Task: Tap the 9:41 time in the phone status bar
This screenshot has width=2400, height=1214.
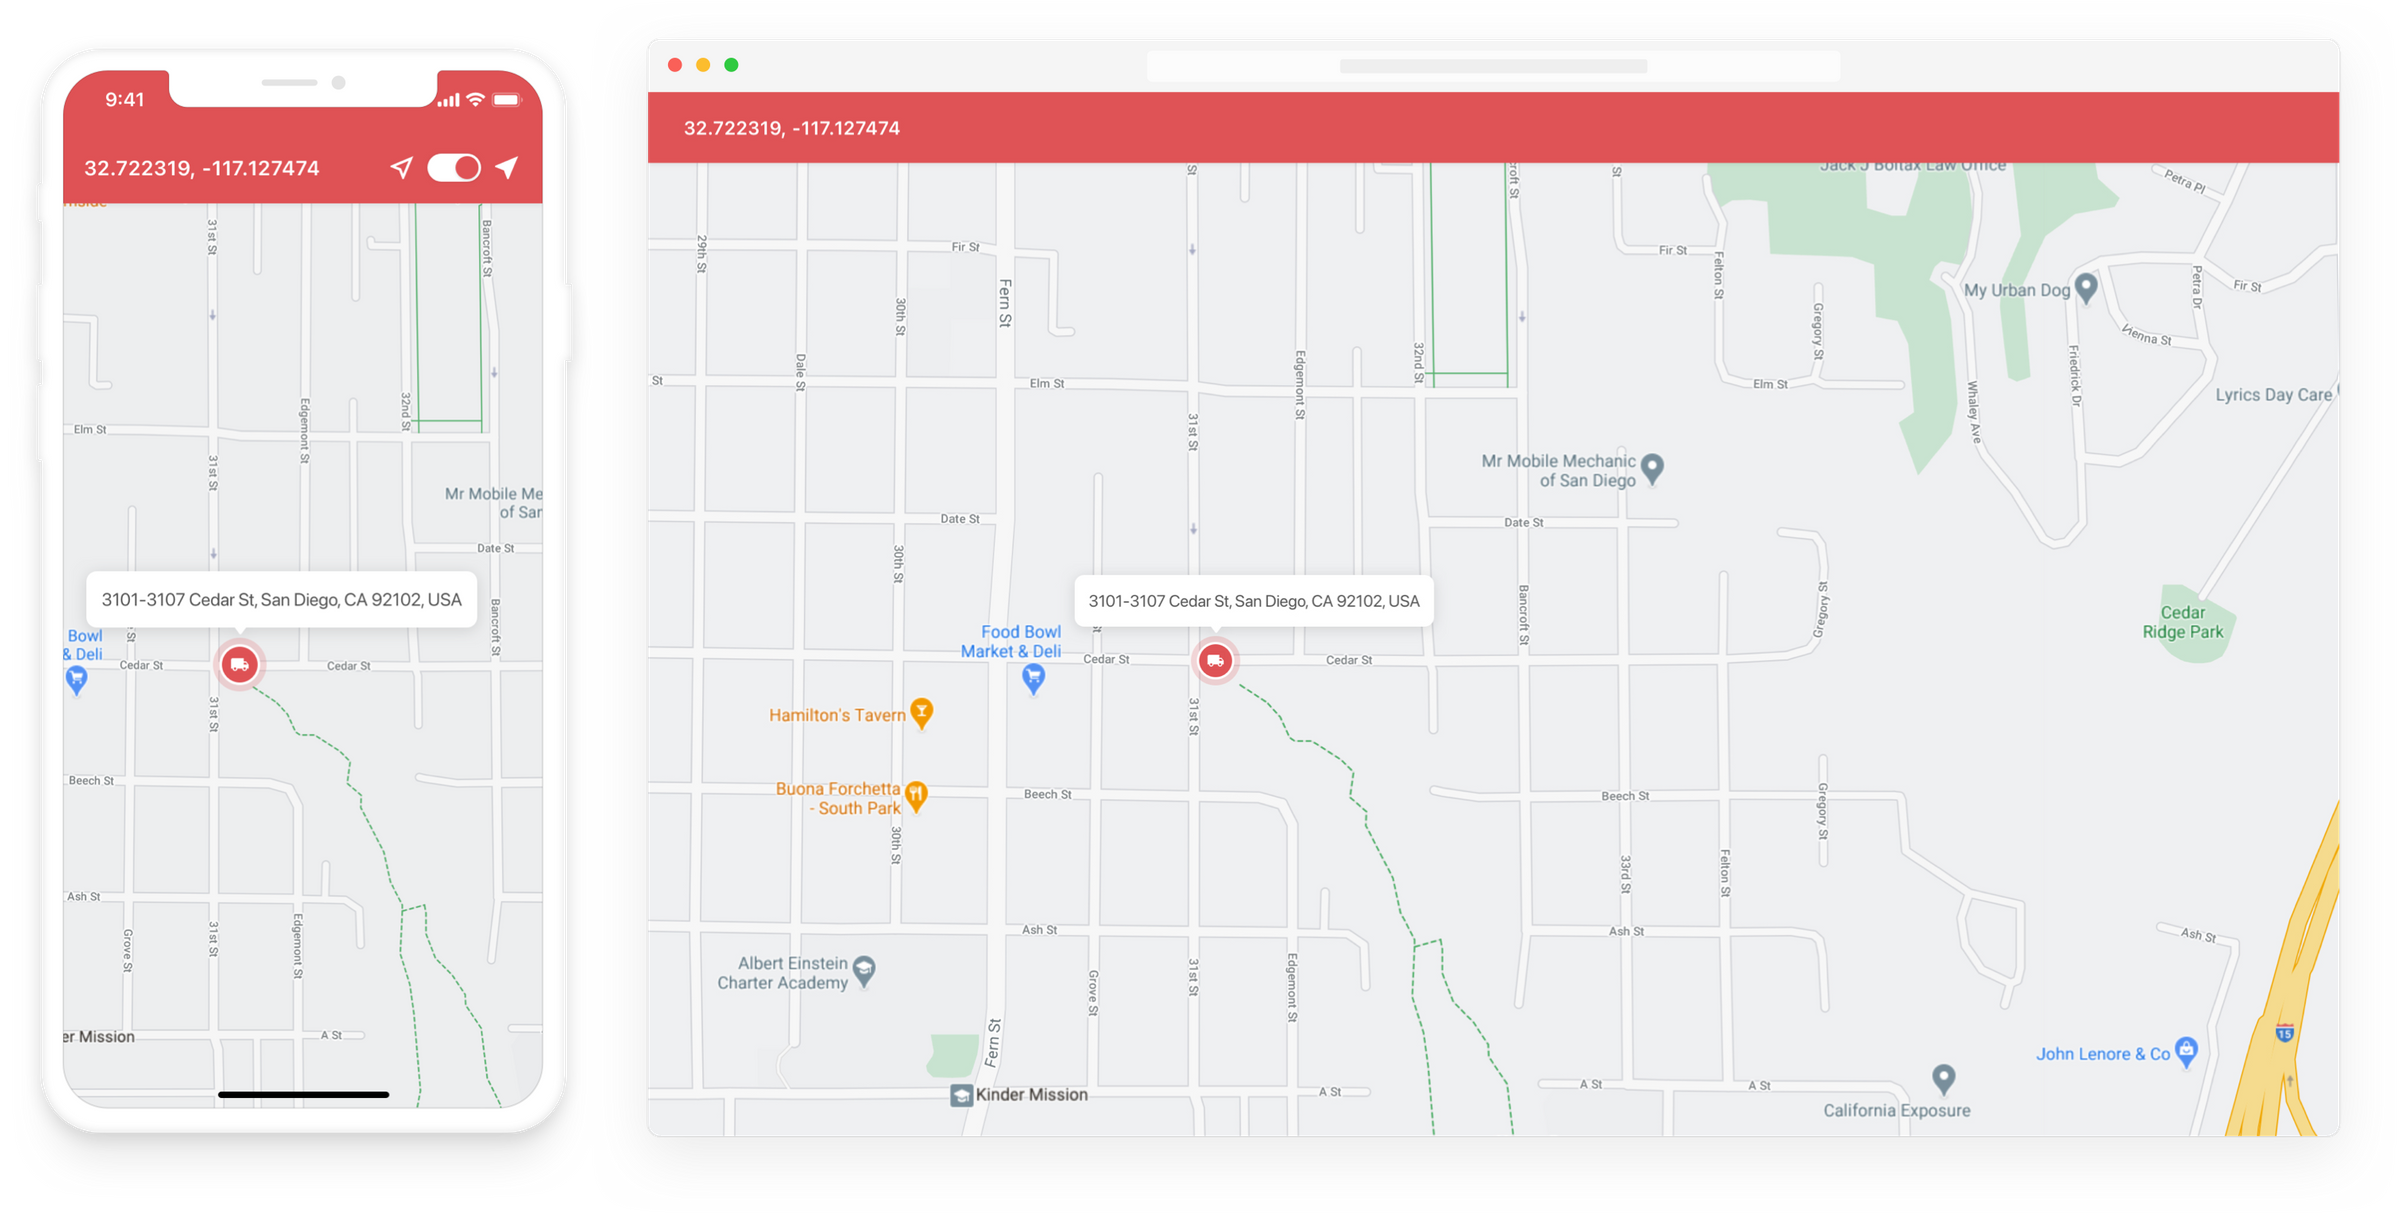Action: 125,100
